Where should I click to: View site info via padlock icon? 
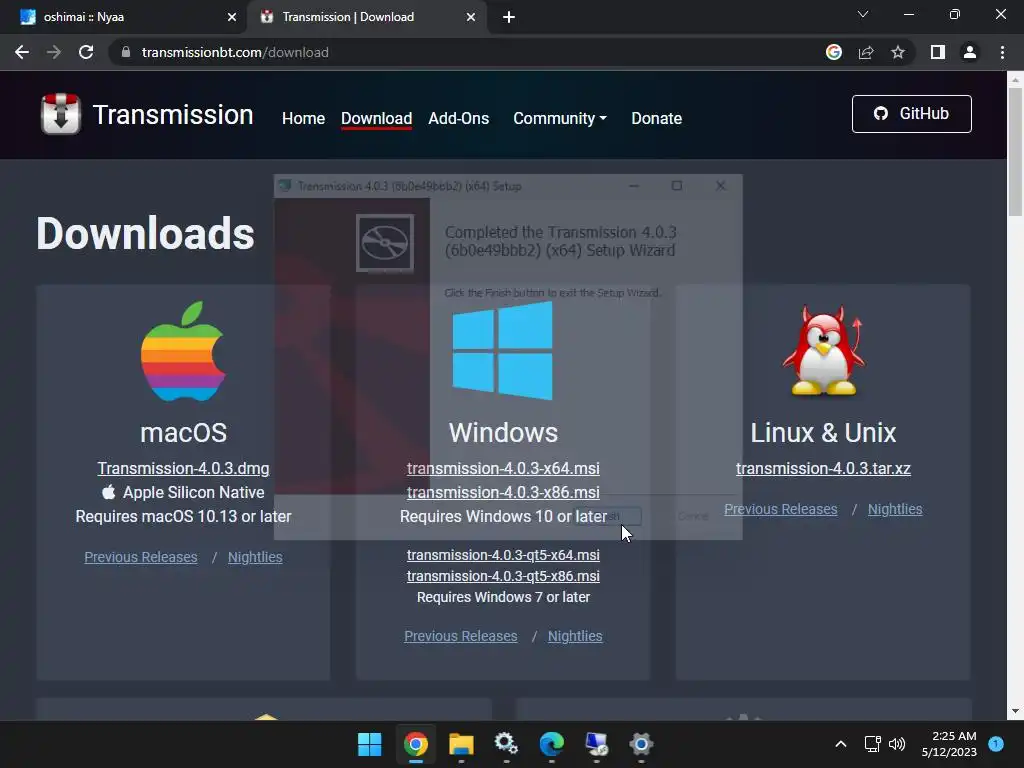[x=126, y=52]
